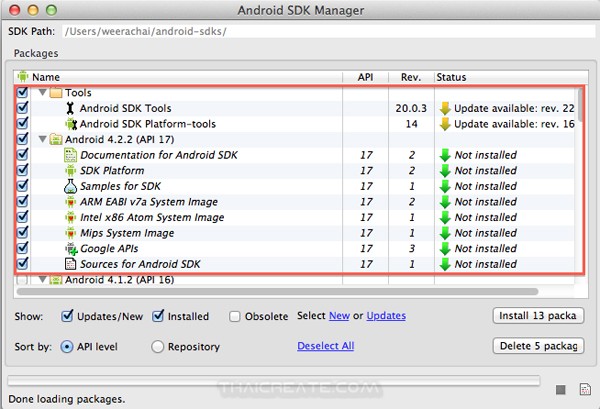The width and height of the screenshot is (600, 409).
Task: Uncheck the Google APIs checkbox
Action: click(22, 248)
